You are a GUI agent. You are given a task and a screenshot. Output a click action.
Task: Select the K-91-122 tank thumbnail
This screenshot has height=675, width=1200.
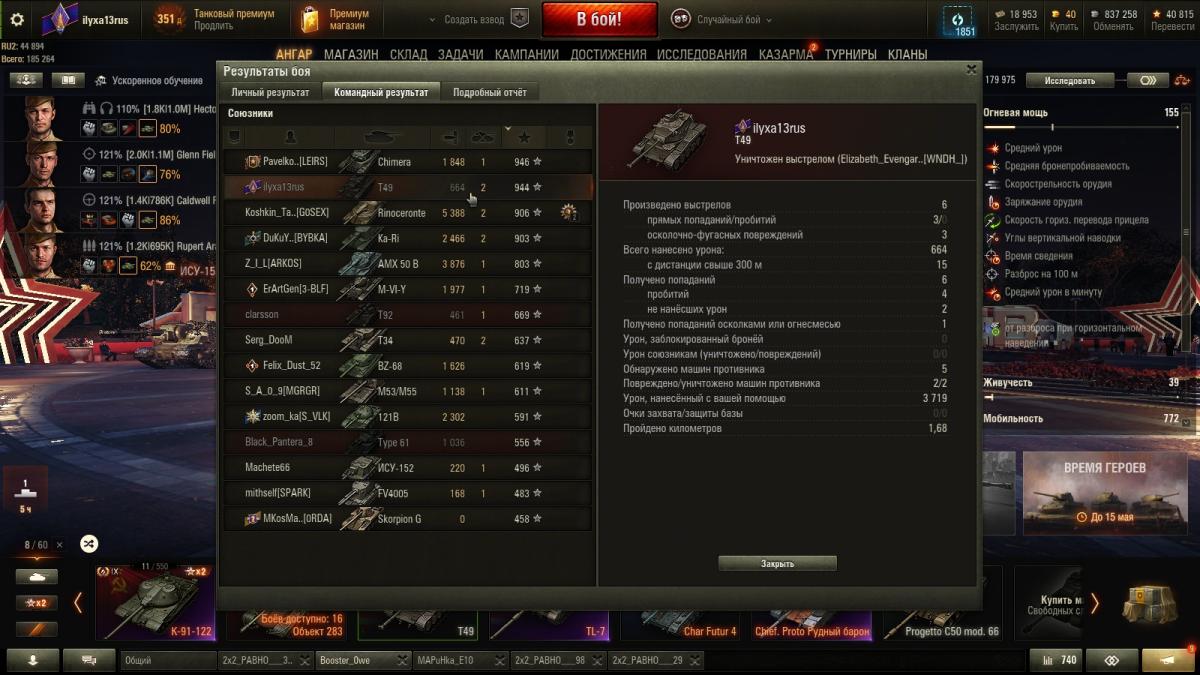[x=155, y=601]
